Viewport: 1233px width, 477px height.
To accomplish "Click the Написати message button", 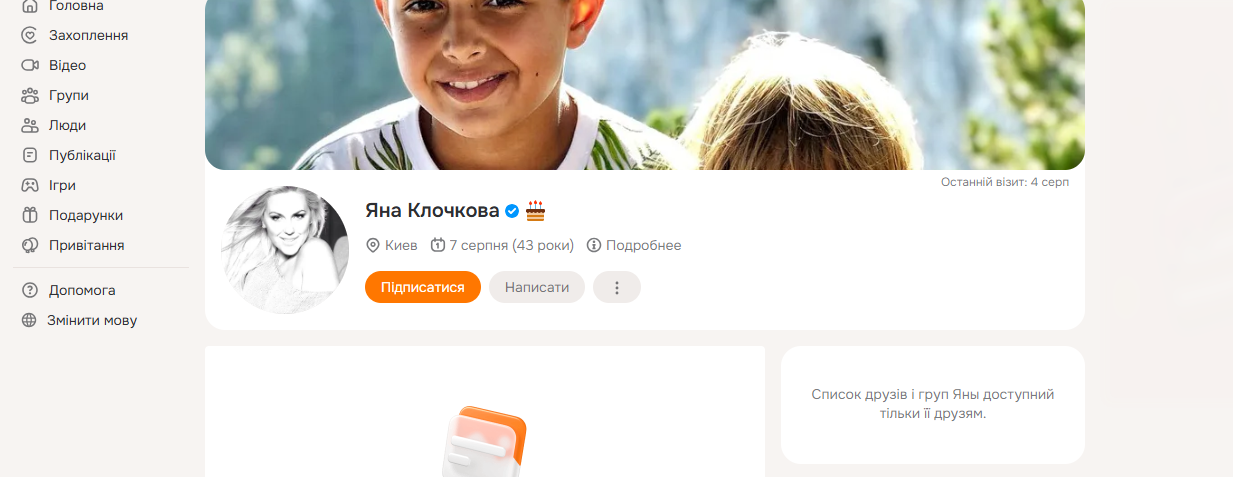I will 537,287.
